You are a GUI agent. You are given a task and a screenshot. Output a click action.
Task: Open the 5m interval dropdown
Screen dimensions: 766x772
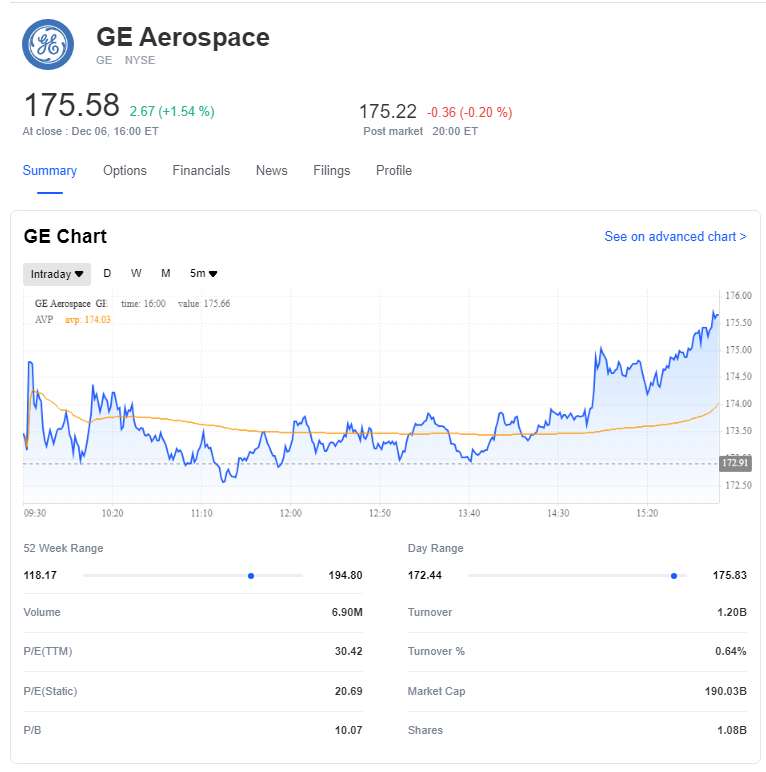(204, 274)
